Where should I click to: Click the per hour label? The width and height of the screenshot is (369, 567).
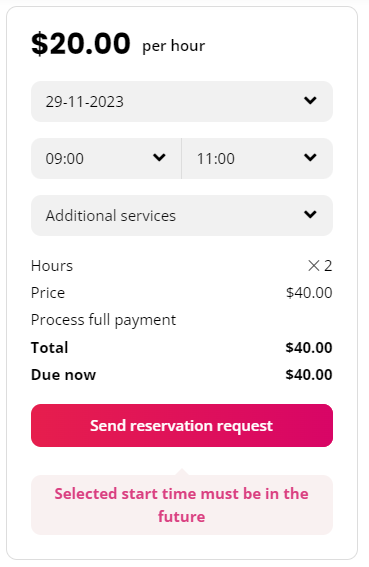[174, 46]
